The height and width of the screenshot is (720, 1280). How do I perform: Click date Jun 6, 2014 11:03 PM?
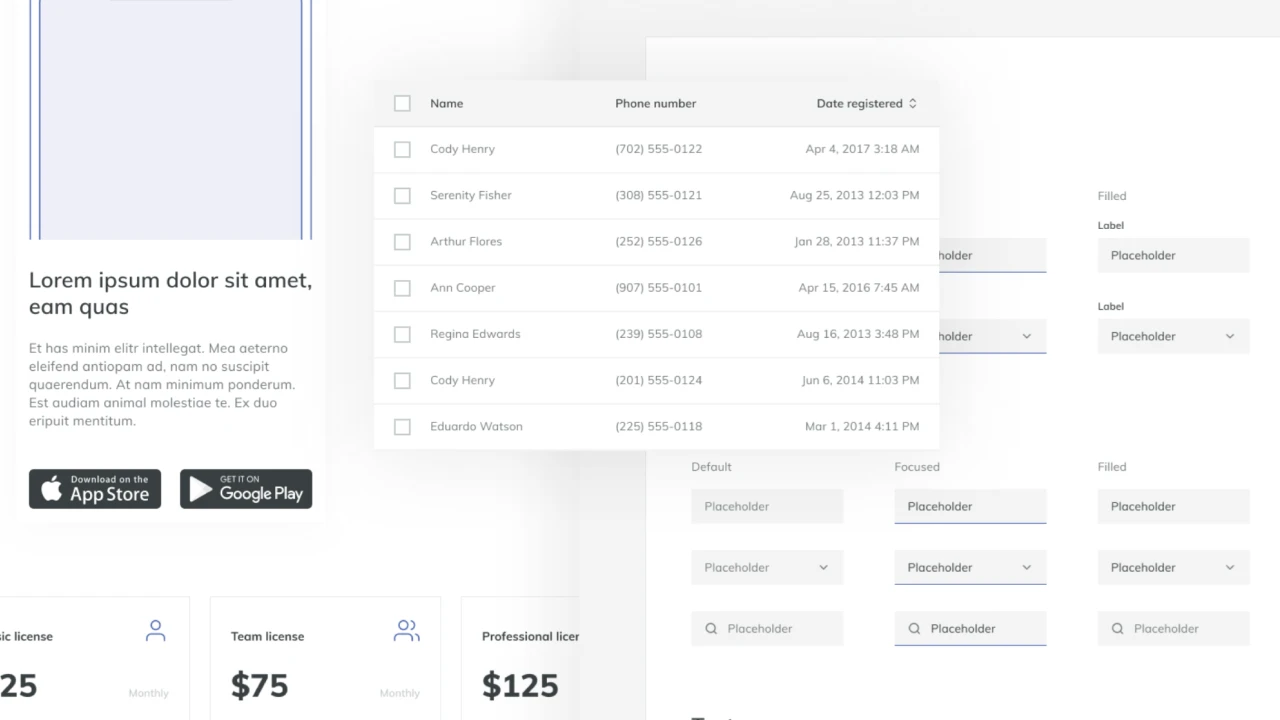[x=860, y=380]
